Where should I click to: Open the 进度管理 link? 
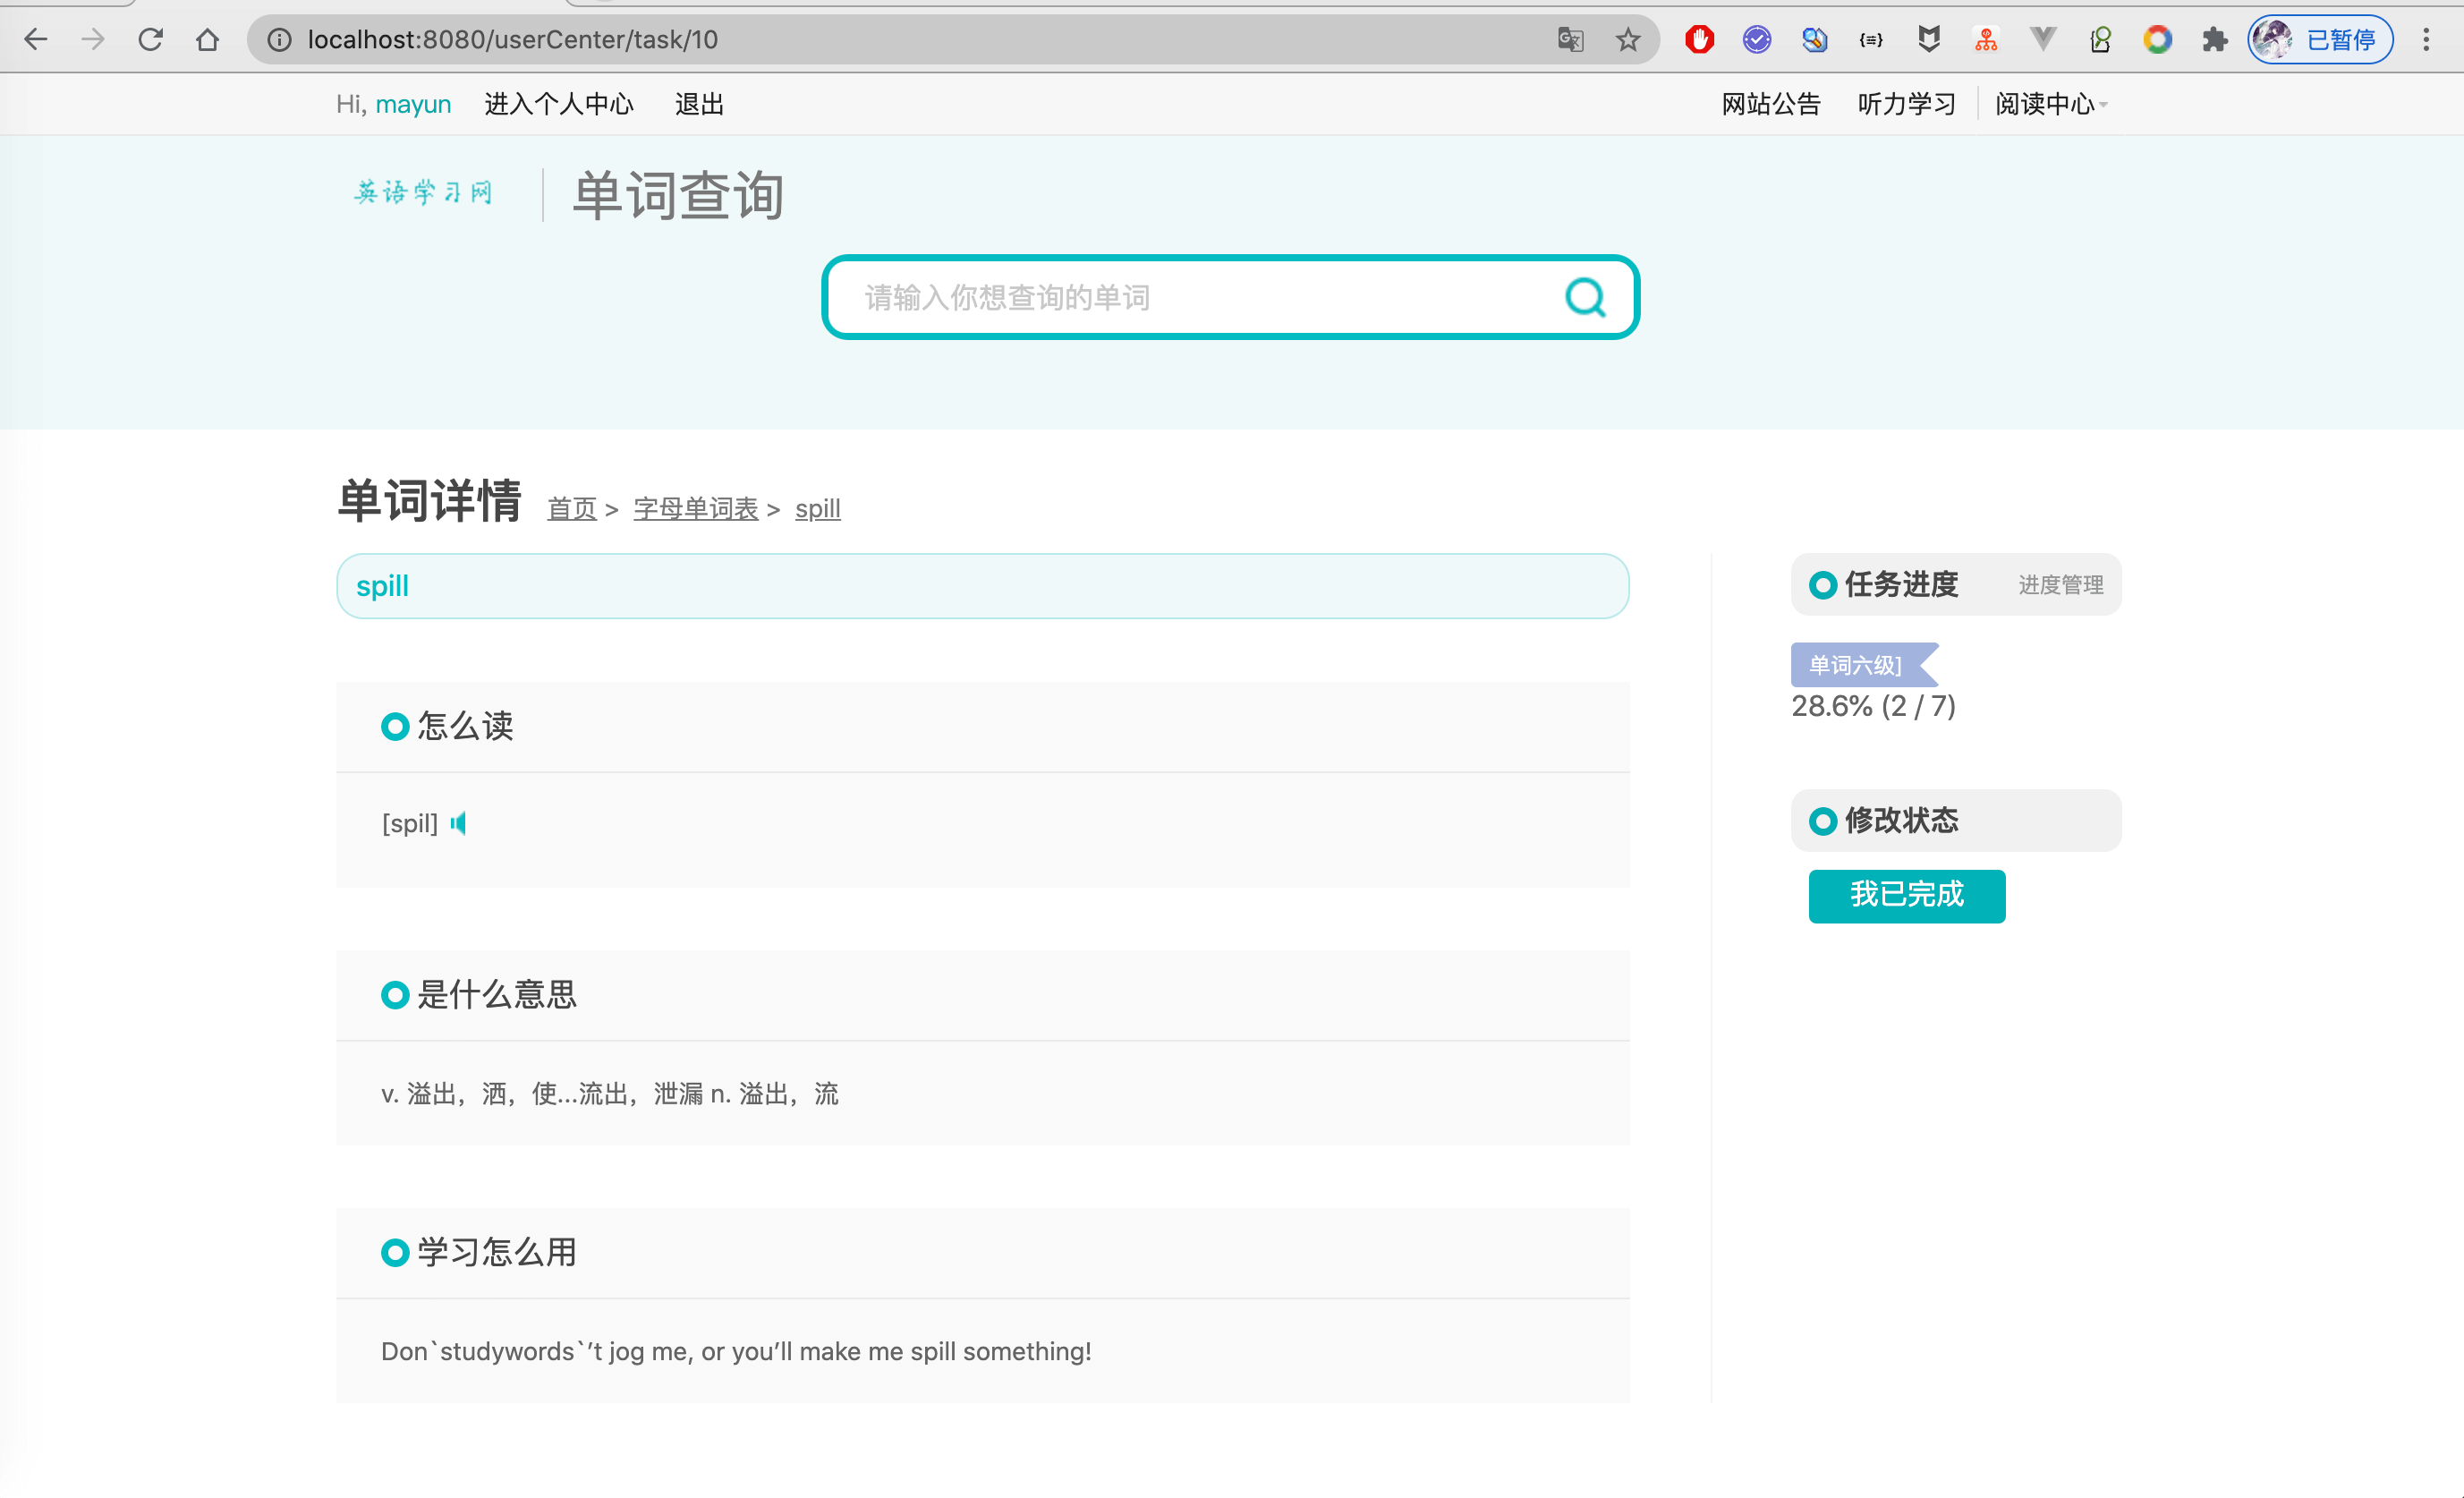(x=2060, y=585)
